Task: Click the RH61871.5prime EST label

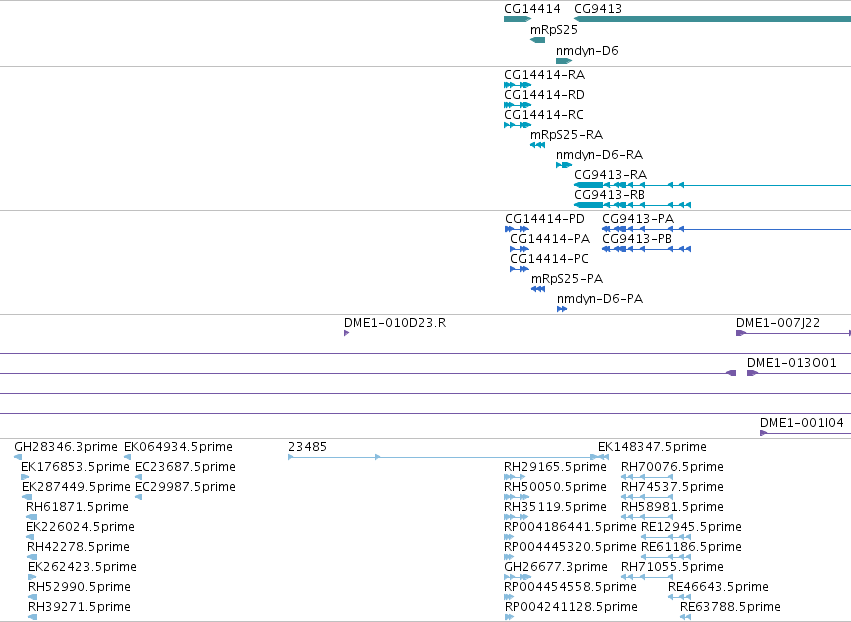Action: click(78, 507)
